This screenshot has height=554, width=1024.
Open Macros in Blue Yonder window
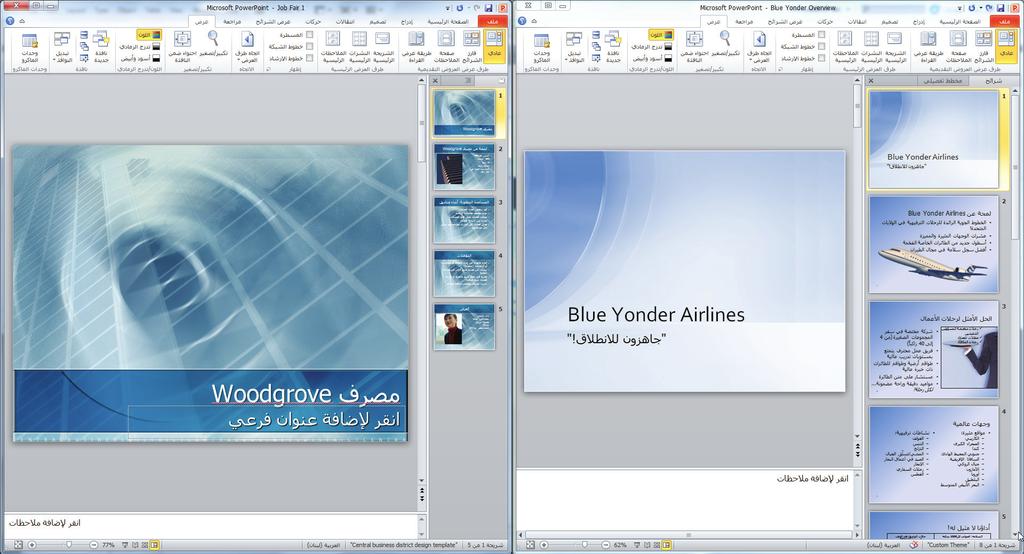(541, 46)
